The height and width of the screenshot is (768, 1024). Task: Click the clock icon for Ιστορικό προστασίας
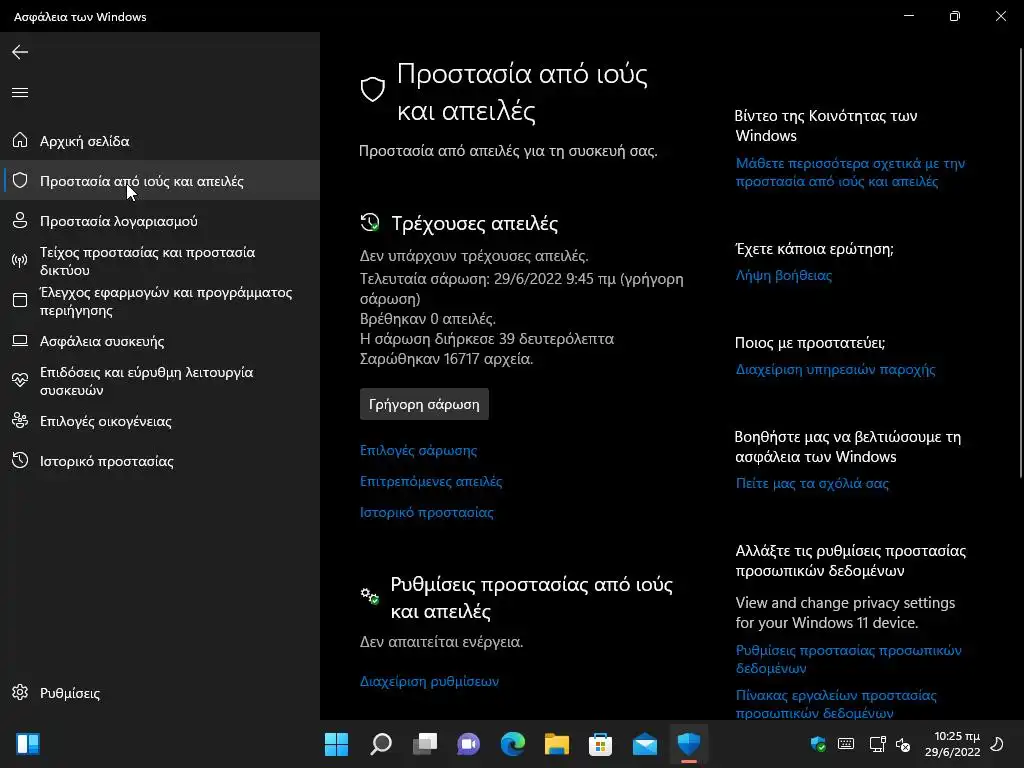pos(20,460)
